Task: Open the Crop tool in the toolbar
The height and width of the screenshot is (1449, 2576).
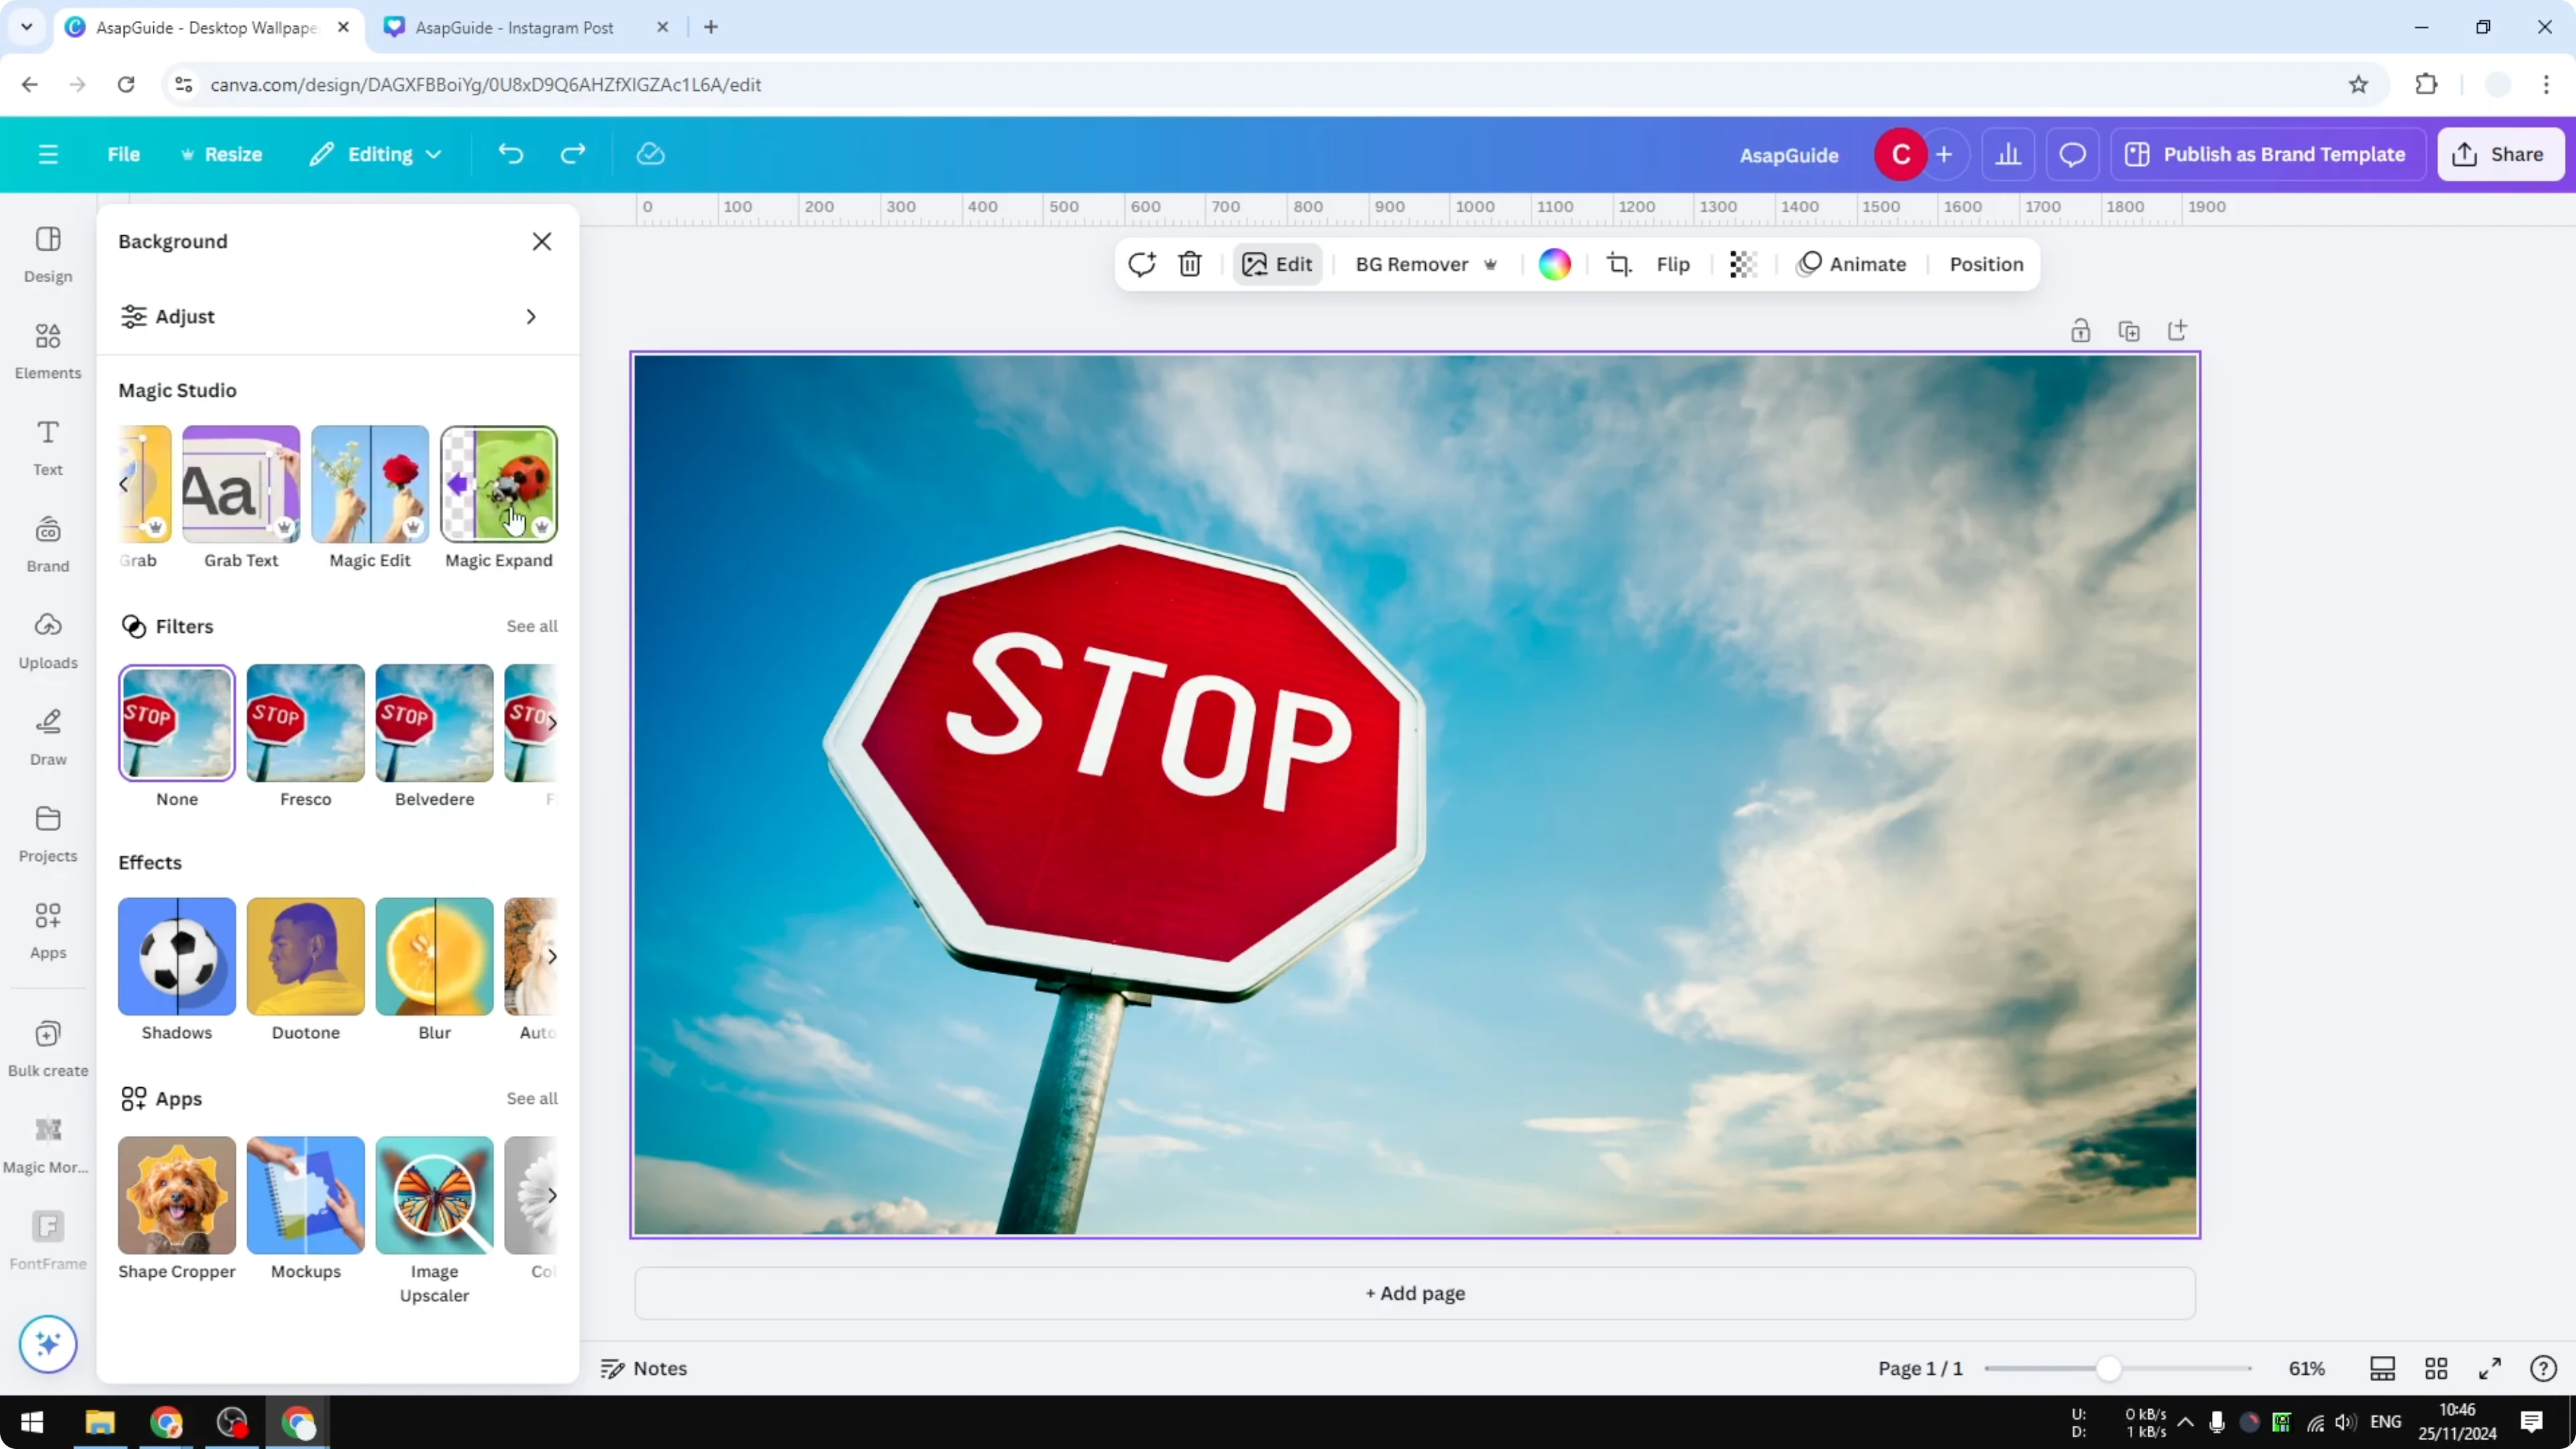Action: coord(1619,263)
